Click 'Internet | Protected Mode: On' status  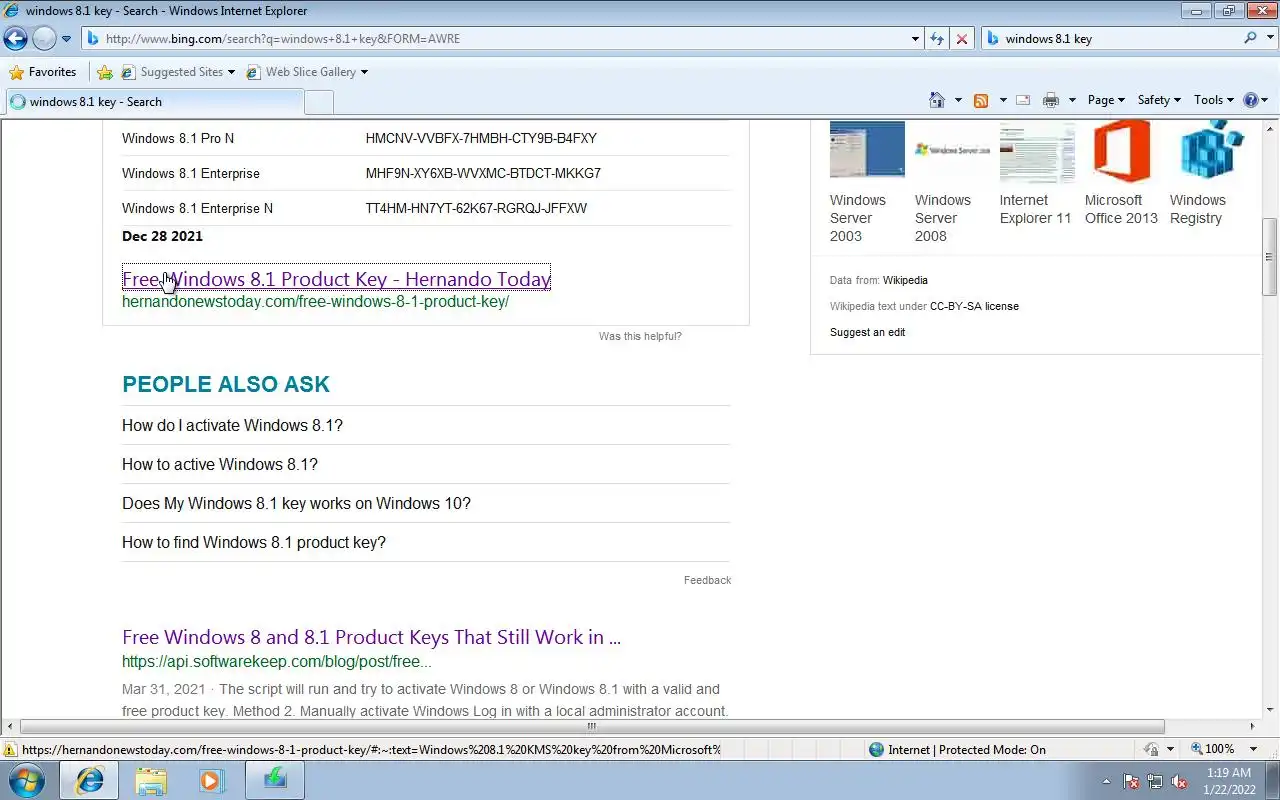click(x=957, y=750)
